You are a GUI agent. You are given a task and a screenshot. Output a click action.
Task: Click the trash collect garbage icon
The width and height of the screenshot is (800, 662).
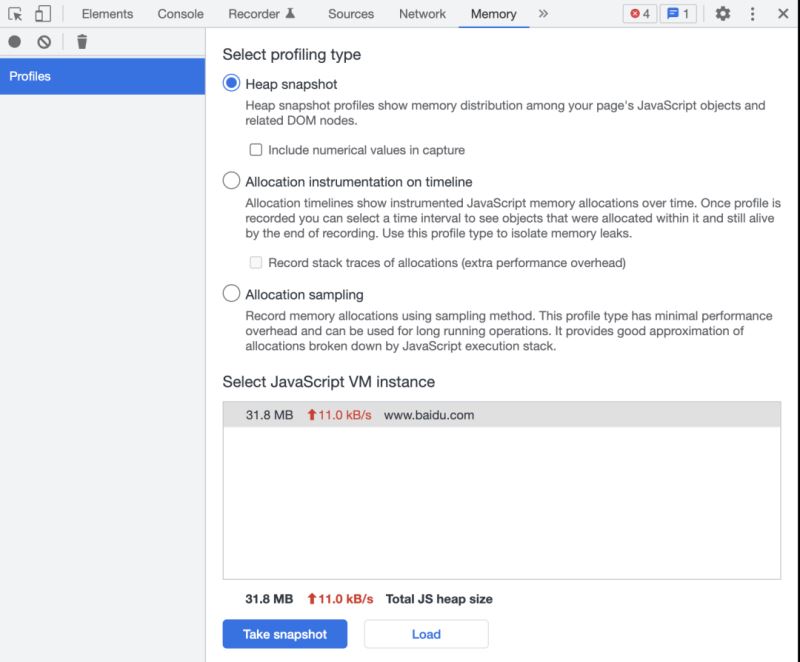tap(82, 42)
